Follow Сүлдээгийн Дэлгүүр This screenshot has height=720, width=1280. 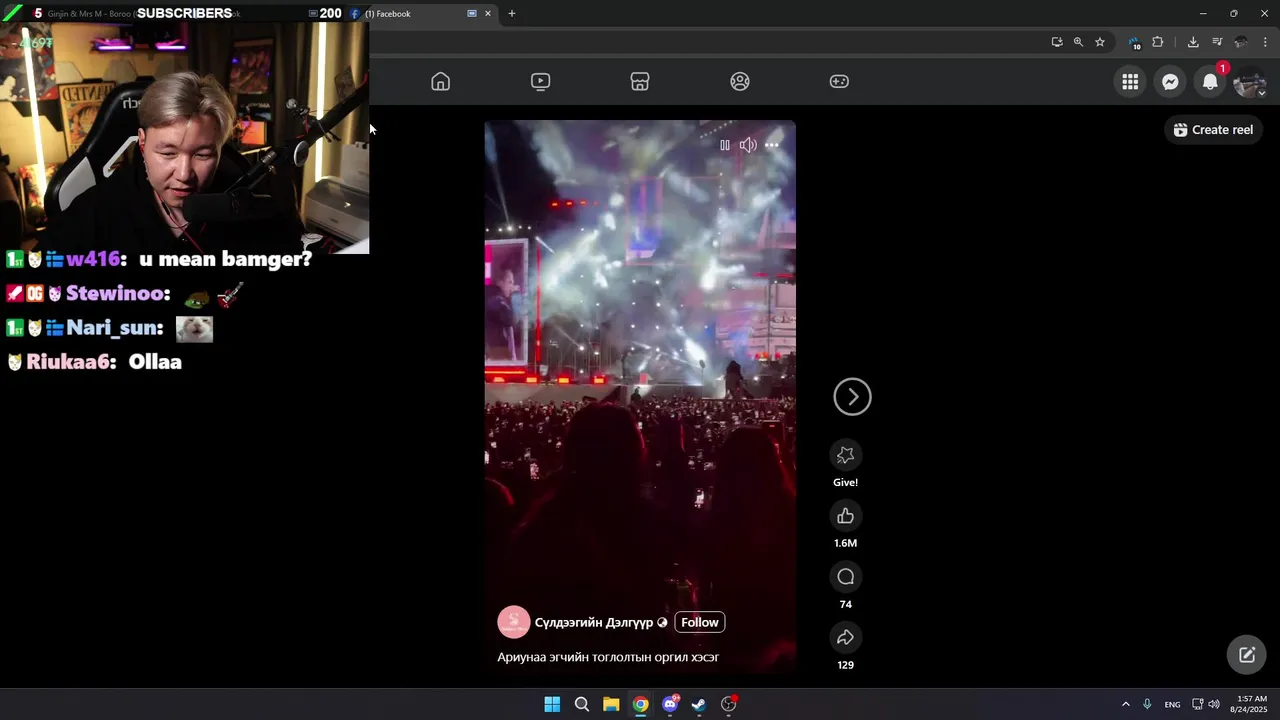pyautogui.click(x=700, y=622)
